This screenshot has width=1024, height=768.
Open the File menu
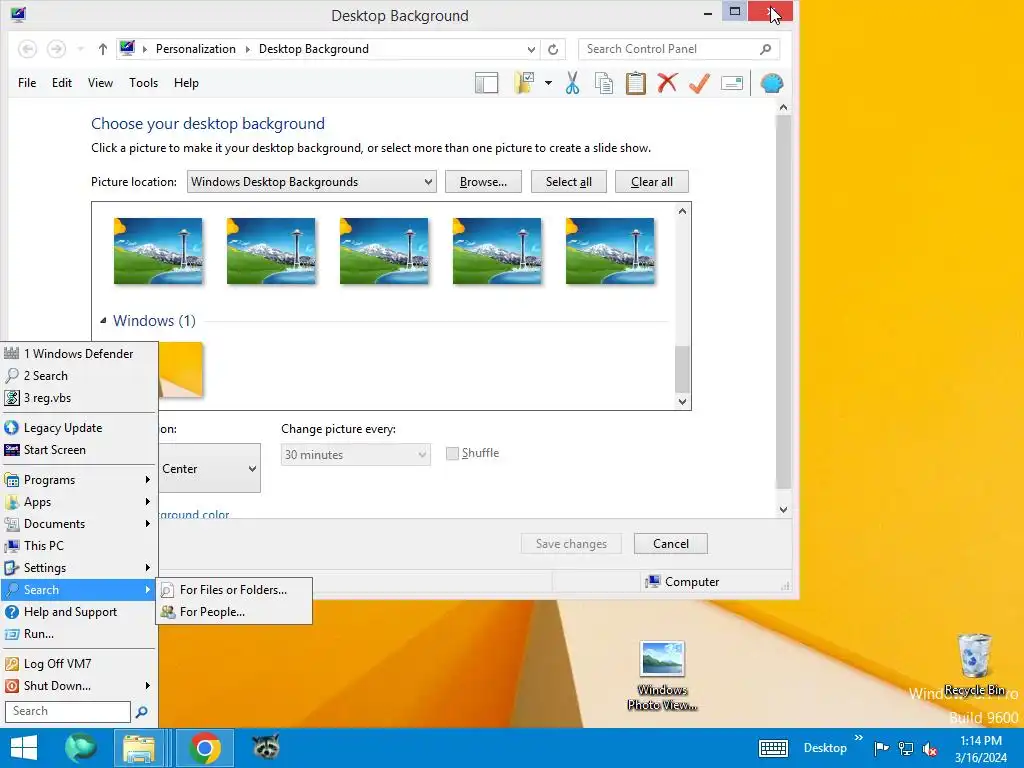coord(27,83)
